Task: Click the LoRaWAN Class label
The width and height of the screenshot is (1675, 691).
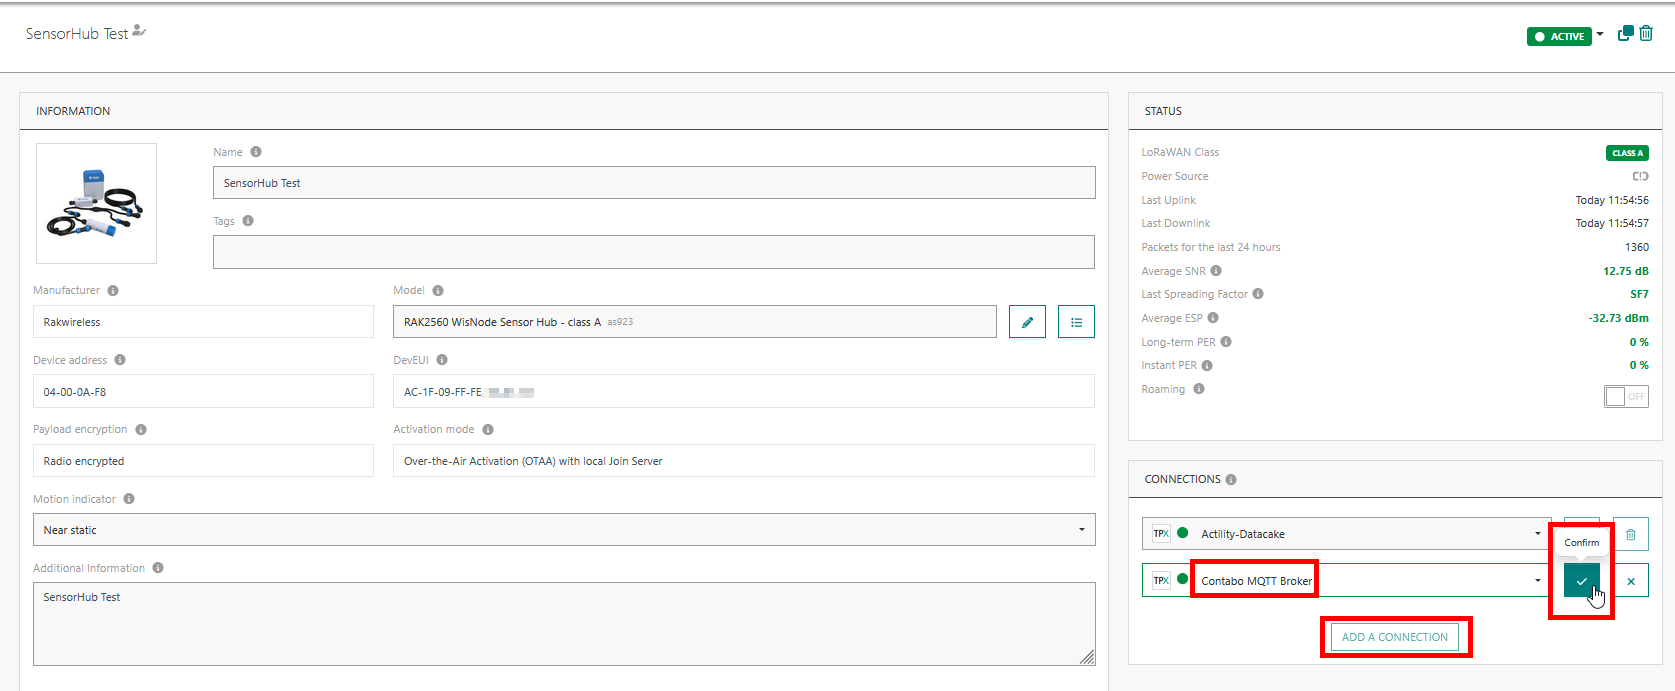Action: (x=1180, y=152)
